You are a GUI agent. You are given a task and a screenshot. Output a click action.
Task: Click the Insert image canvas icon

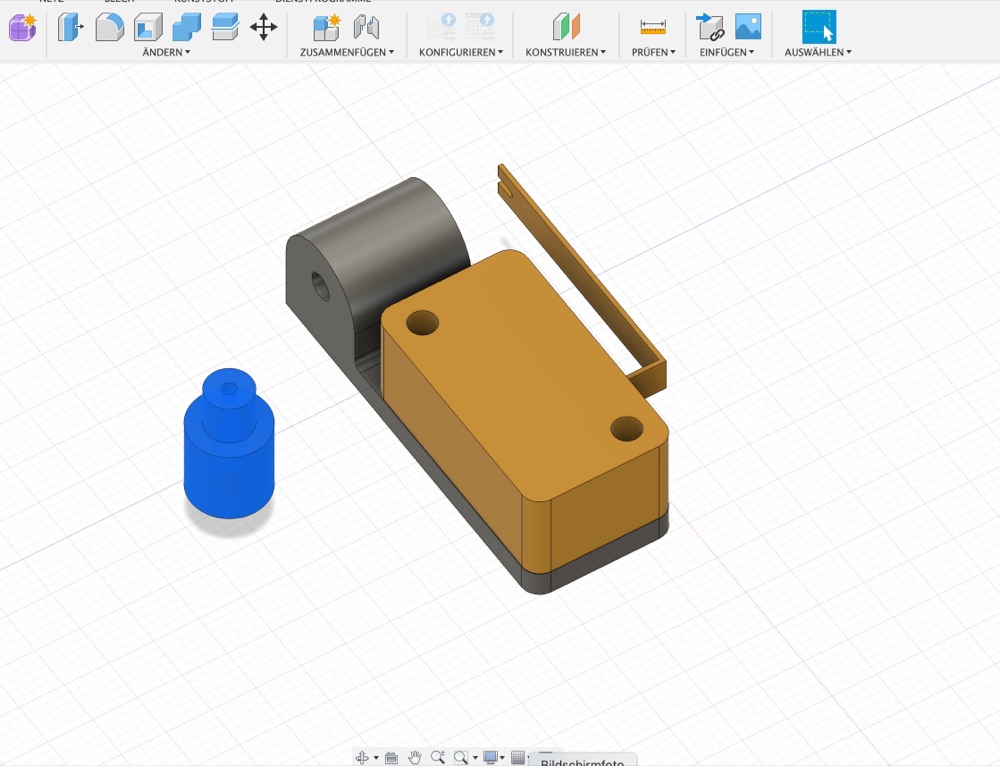748,27
